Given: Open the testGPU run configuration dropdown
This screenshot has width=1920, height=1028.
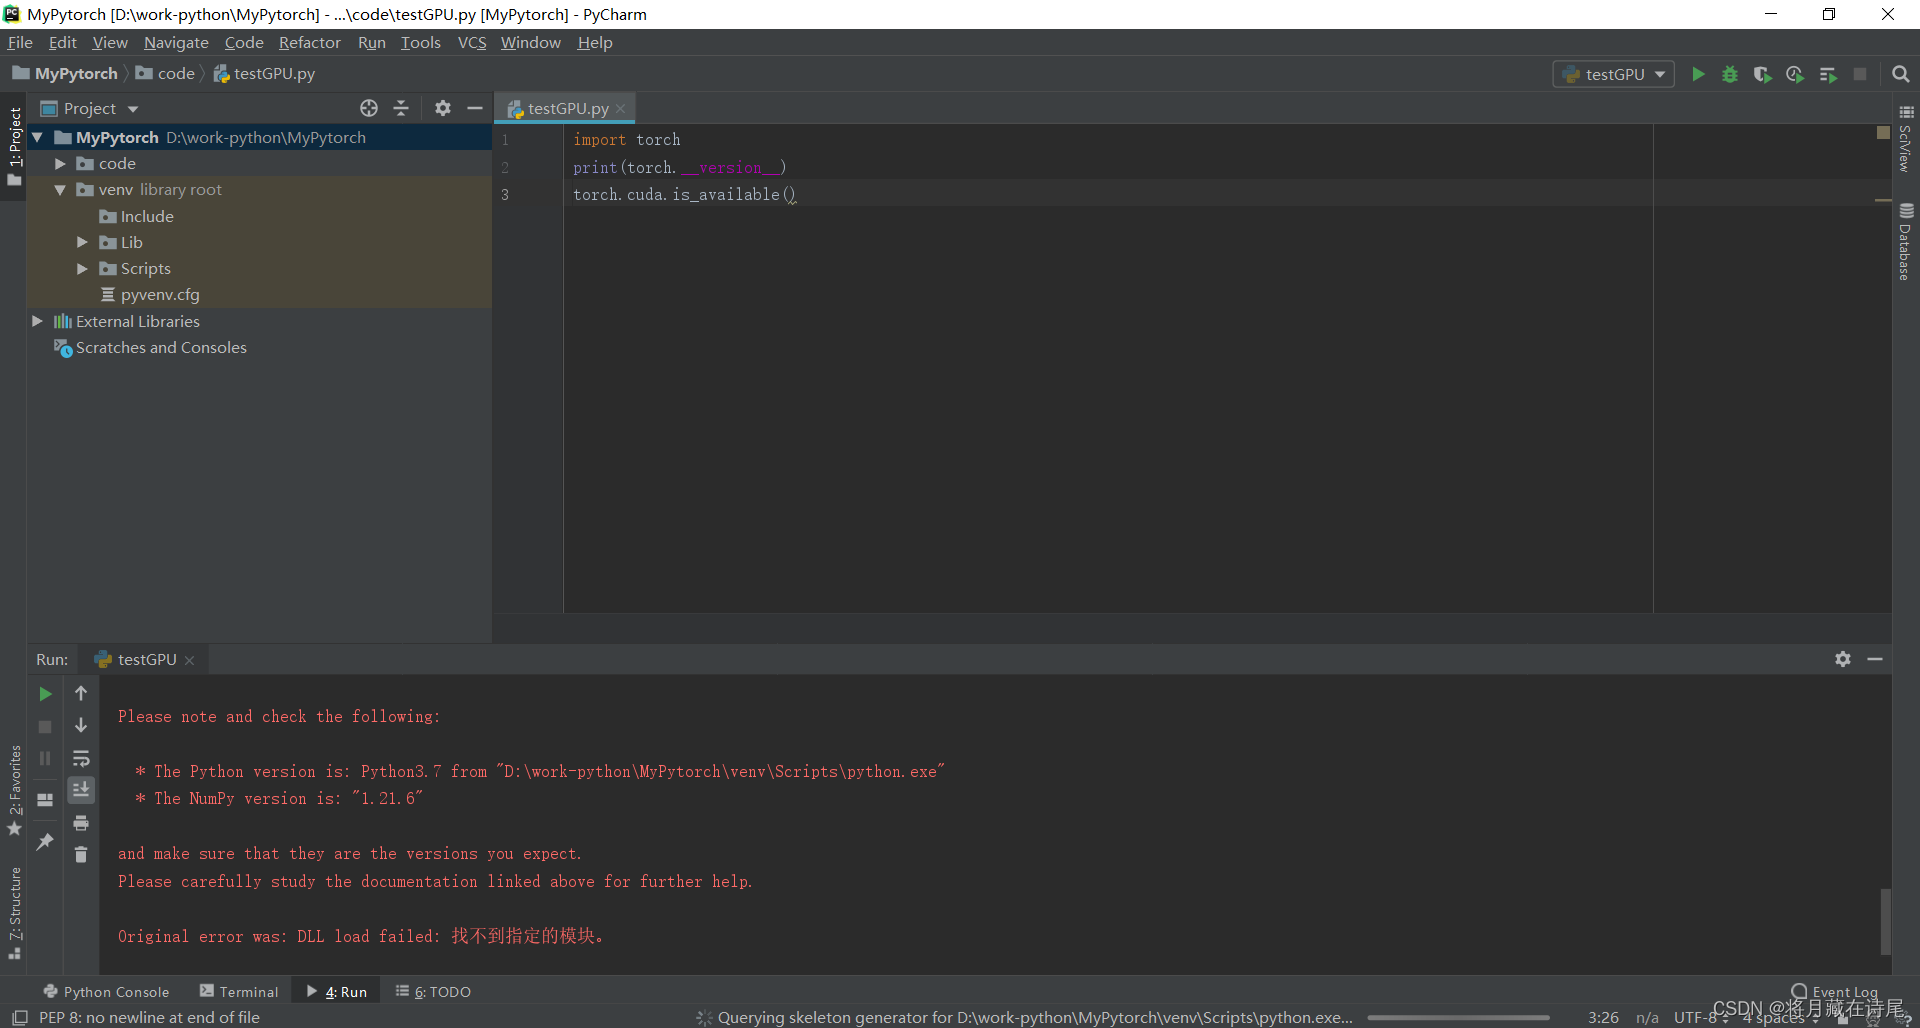Looking at the screenshot, I should [1614, 74].
